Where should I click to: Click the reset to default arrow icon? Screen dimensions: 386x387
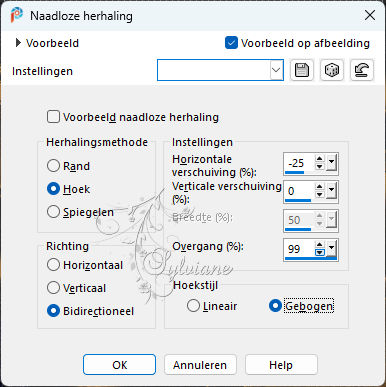pyautogui.click(x=362, y=70)
